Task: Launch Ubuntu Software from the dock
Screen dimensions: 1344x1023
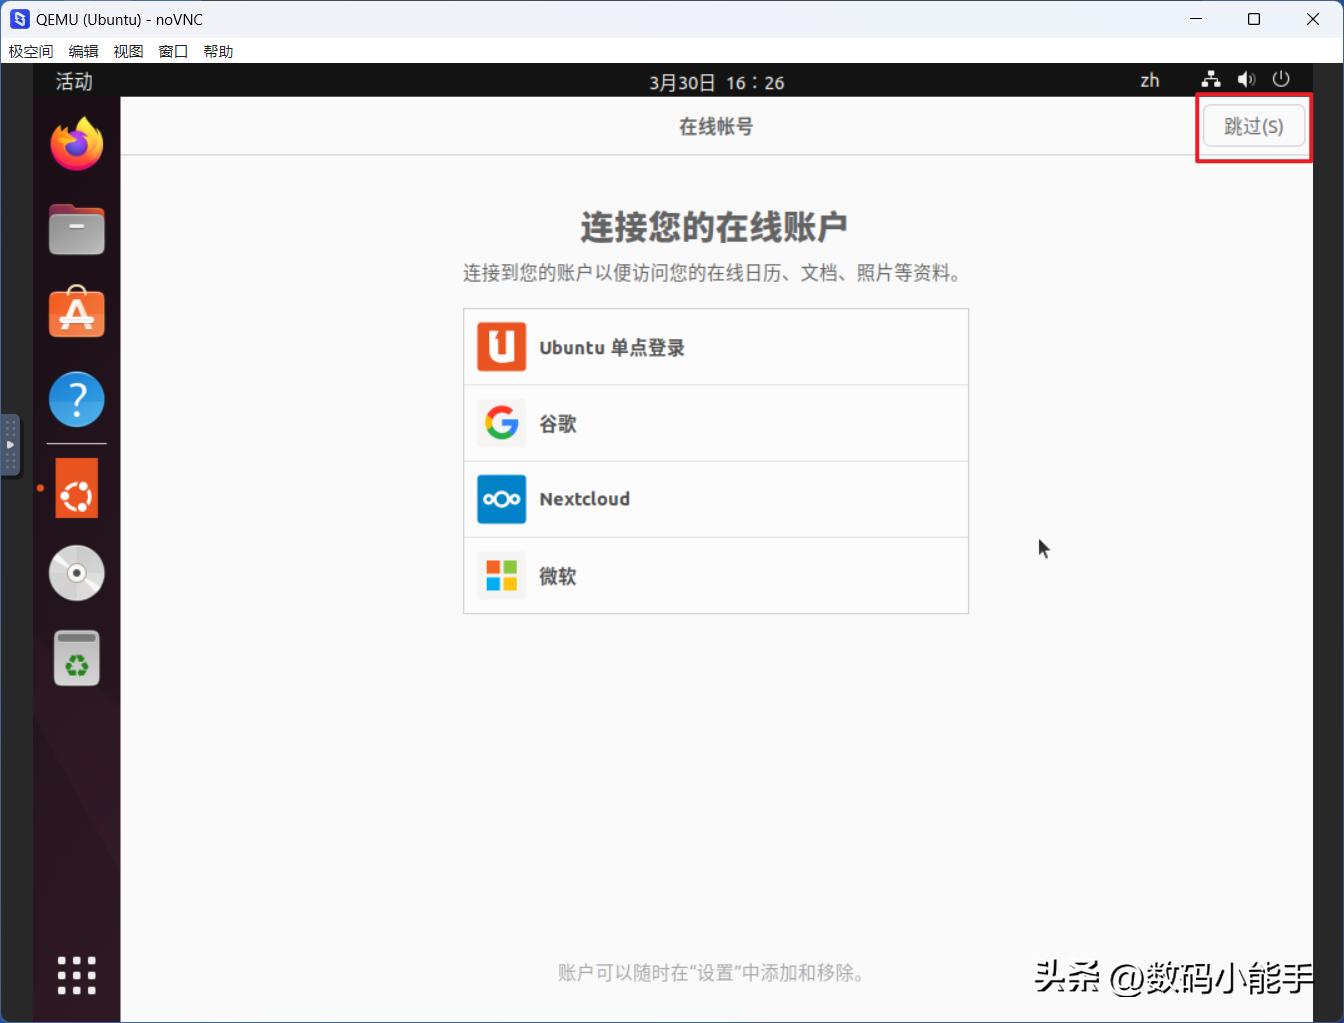Action: [77, 313]
